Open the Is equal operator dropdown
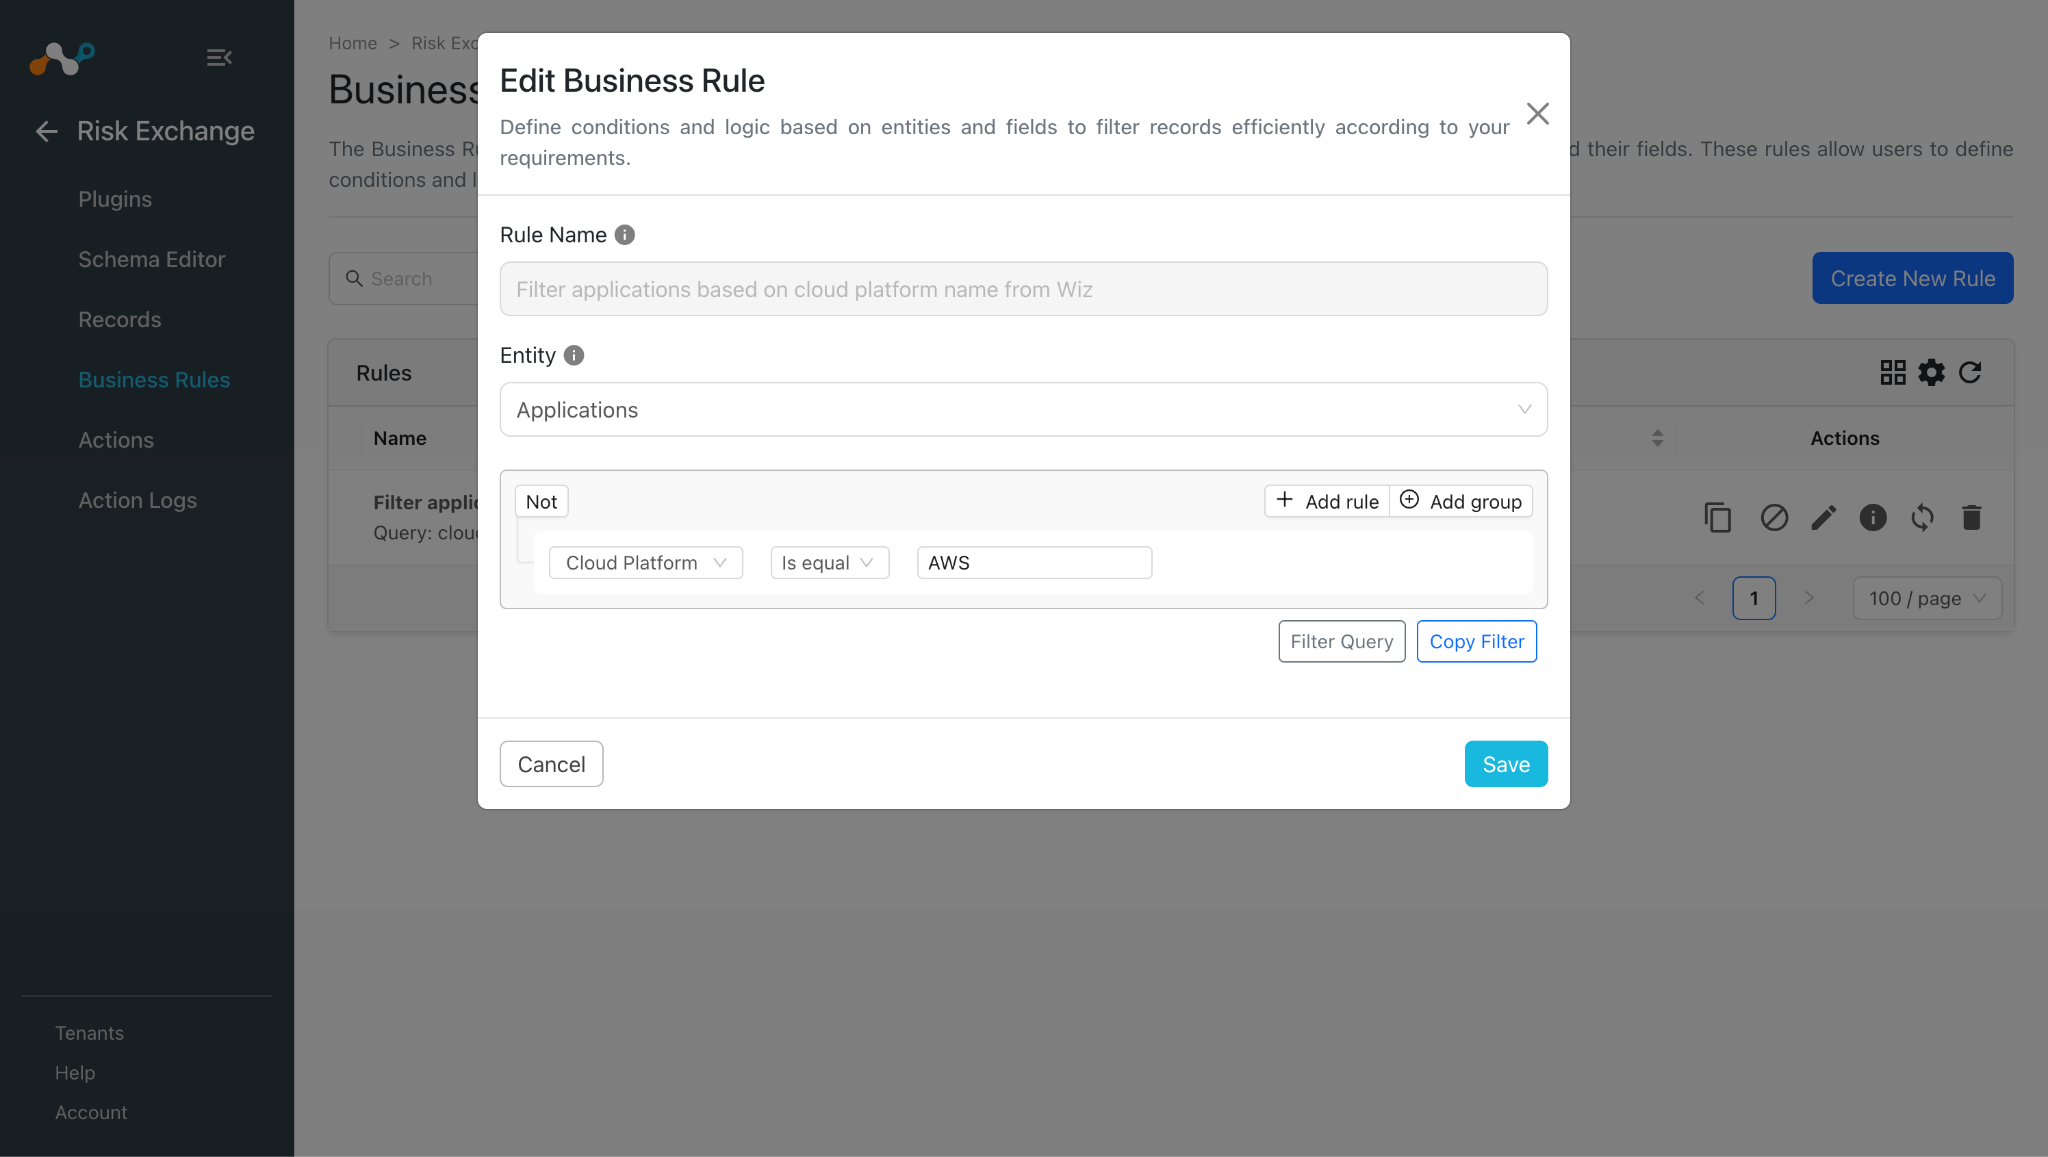The image size is (2048, 1157). tap(829, 562)
